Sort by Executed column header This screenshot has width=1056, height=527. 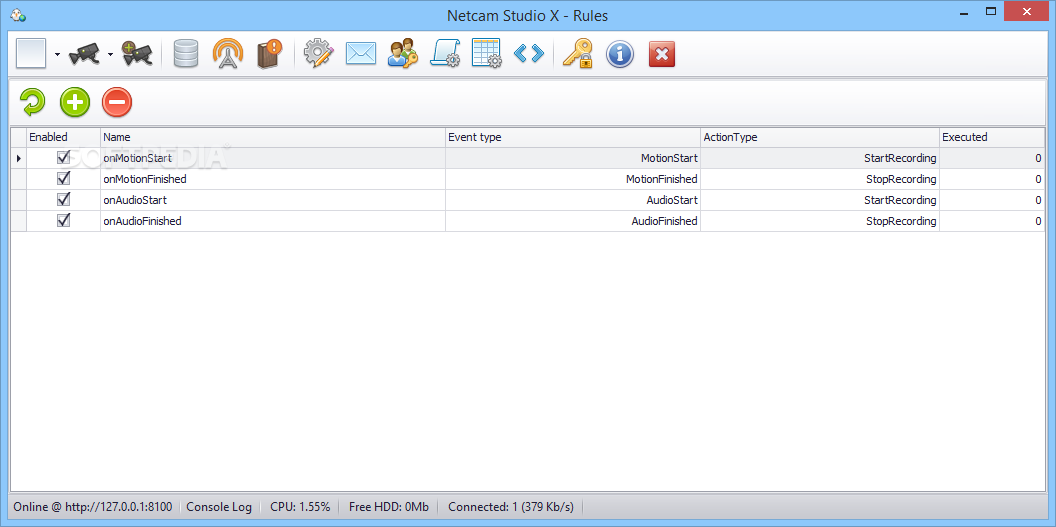click(992, 137)
